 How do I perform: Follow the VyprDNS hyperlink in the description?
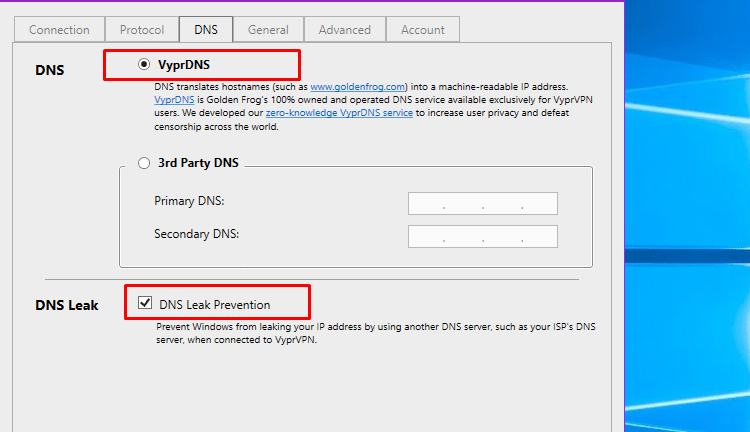[x=174, y=100]
